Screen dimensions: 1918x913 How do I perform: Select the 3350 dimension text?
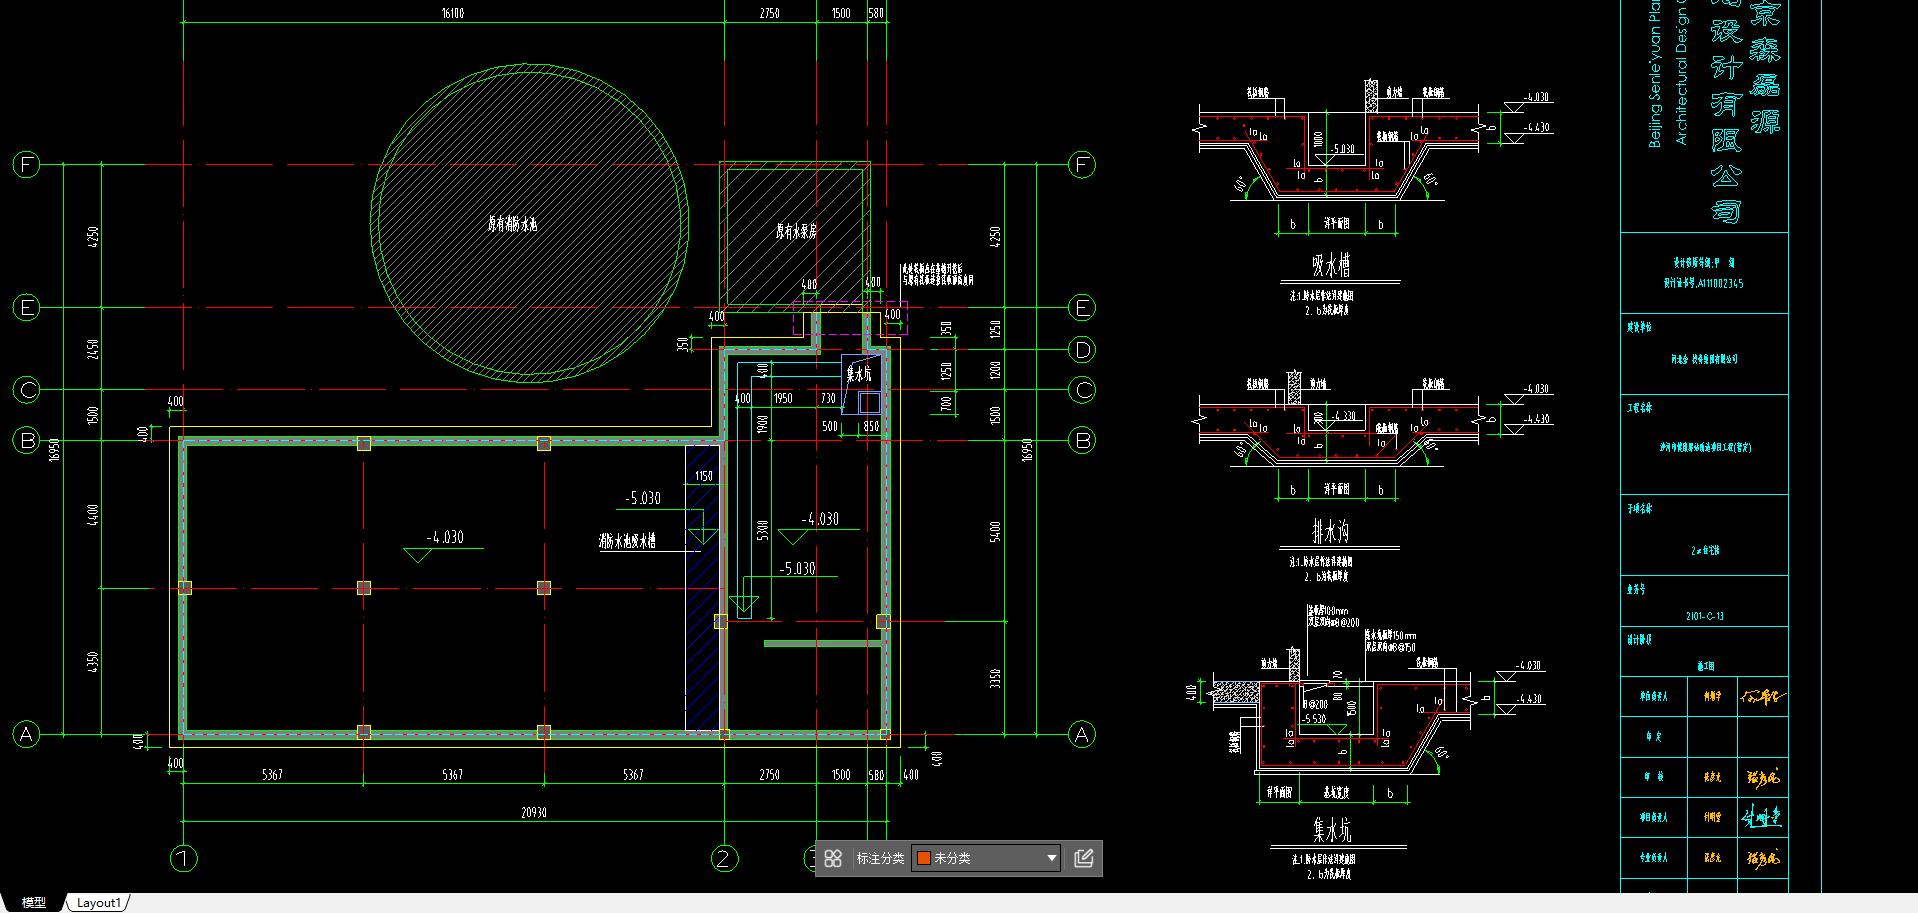(x=994, y=678)
